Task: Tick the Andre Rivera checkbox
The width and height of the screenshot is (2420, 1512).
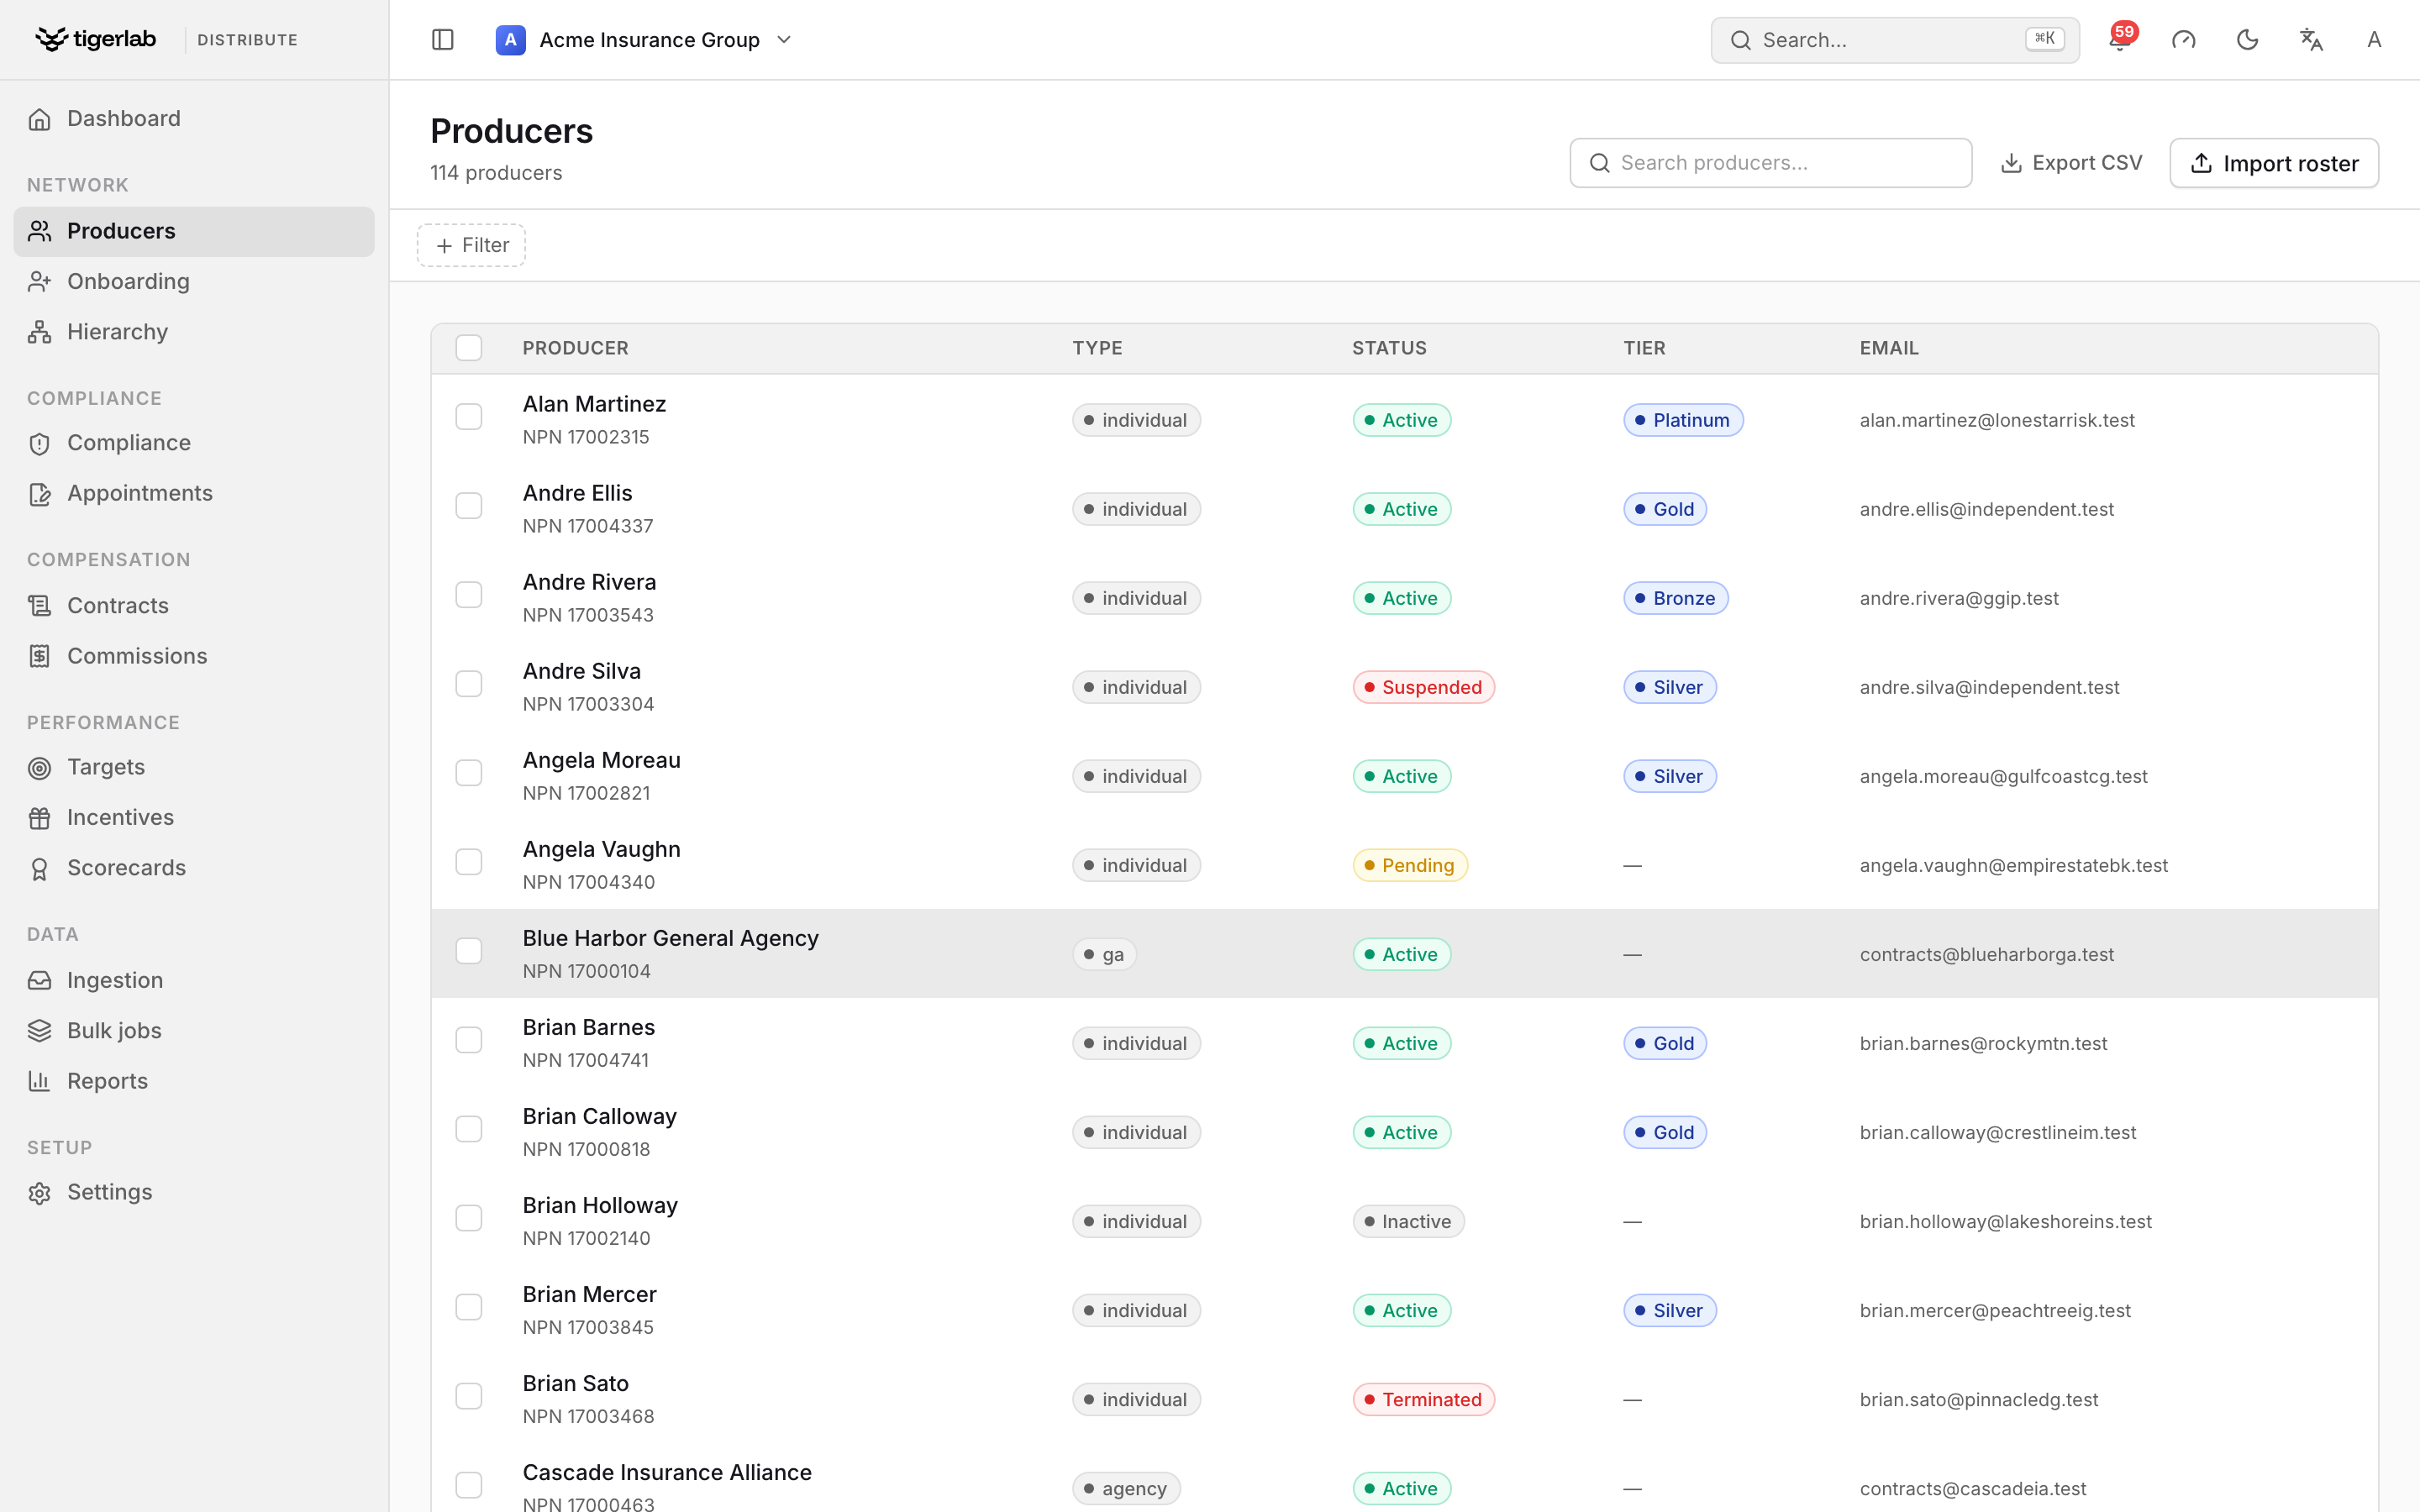Action: [469, 595]
